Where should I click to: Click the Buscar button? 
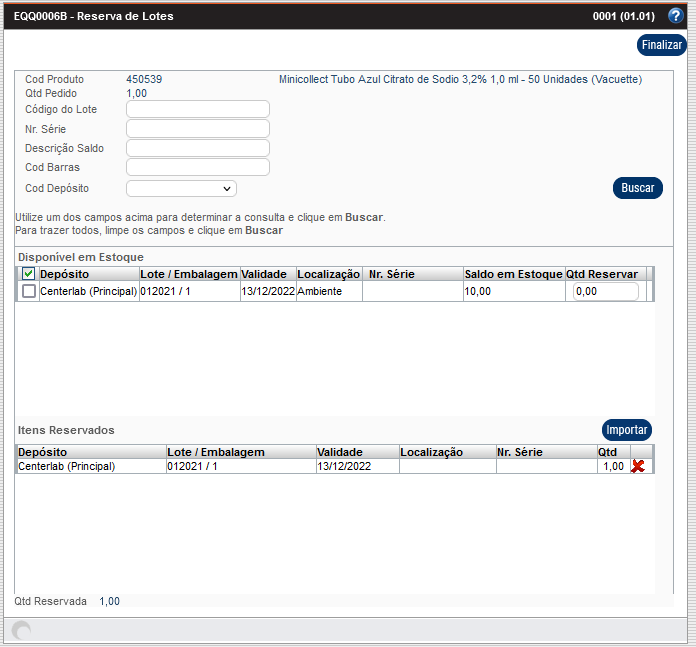tap(637, 188)
